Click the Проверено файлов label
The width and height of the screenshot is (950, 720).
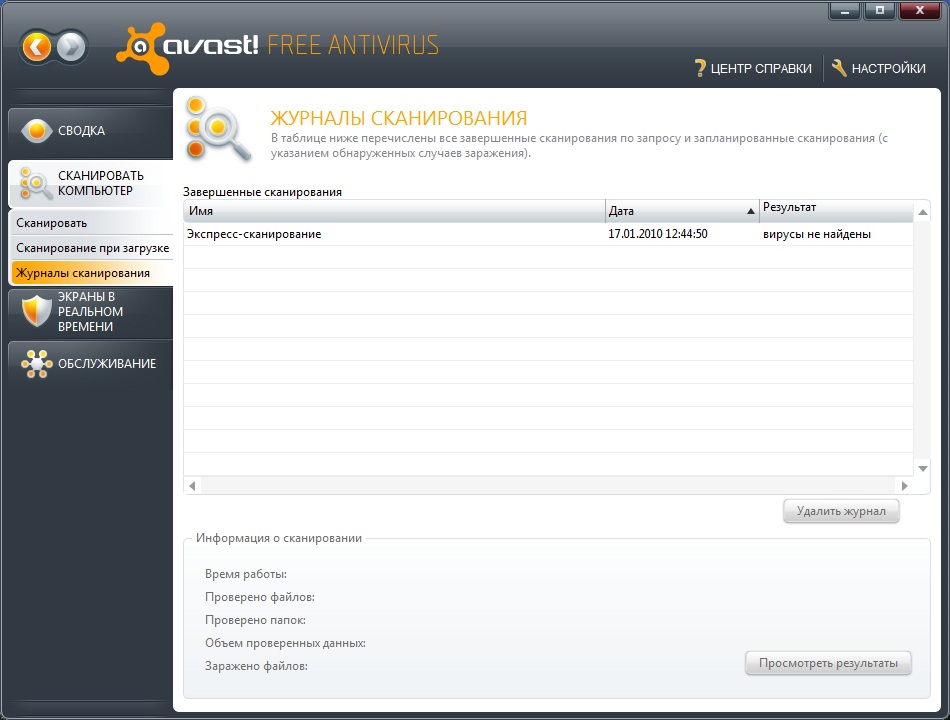tap(260, 597)
